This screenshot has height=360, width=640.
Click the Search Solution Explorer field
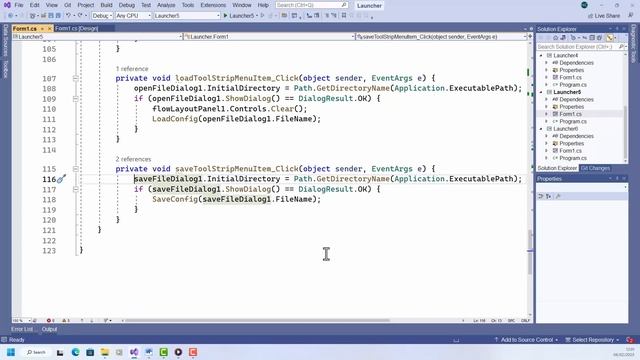tap(577, 47)
